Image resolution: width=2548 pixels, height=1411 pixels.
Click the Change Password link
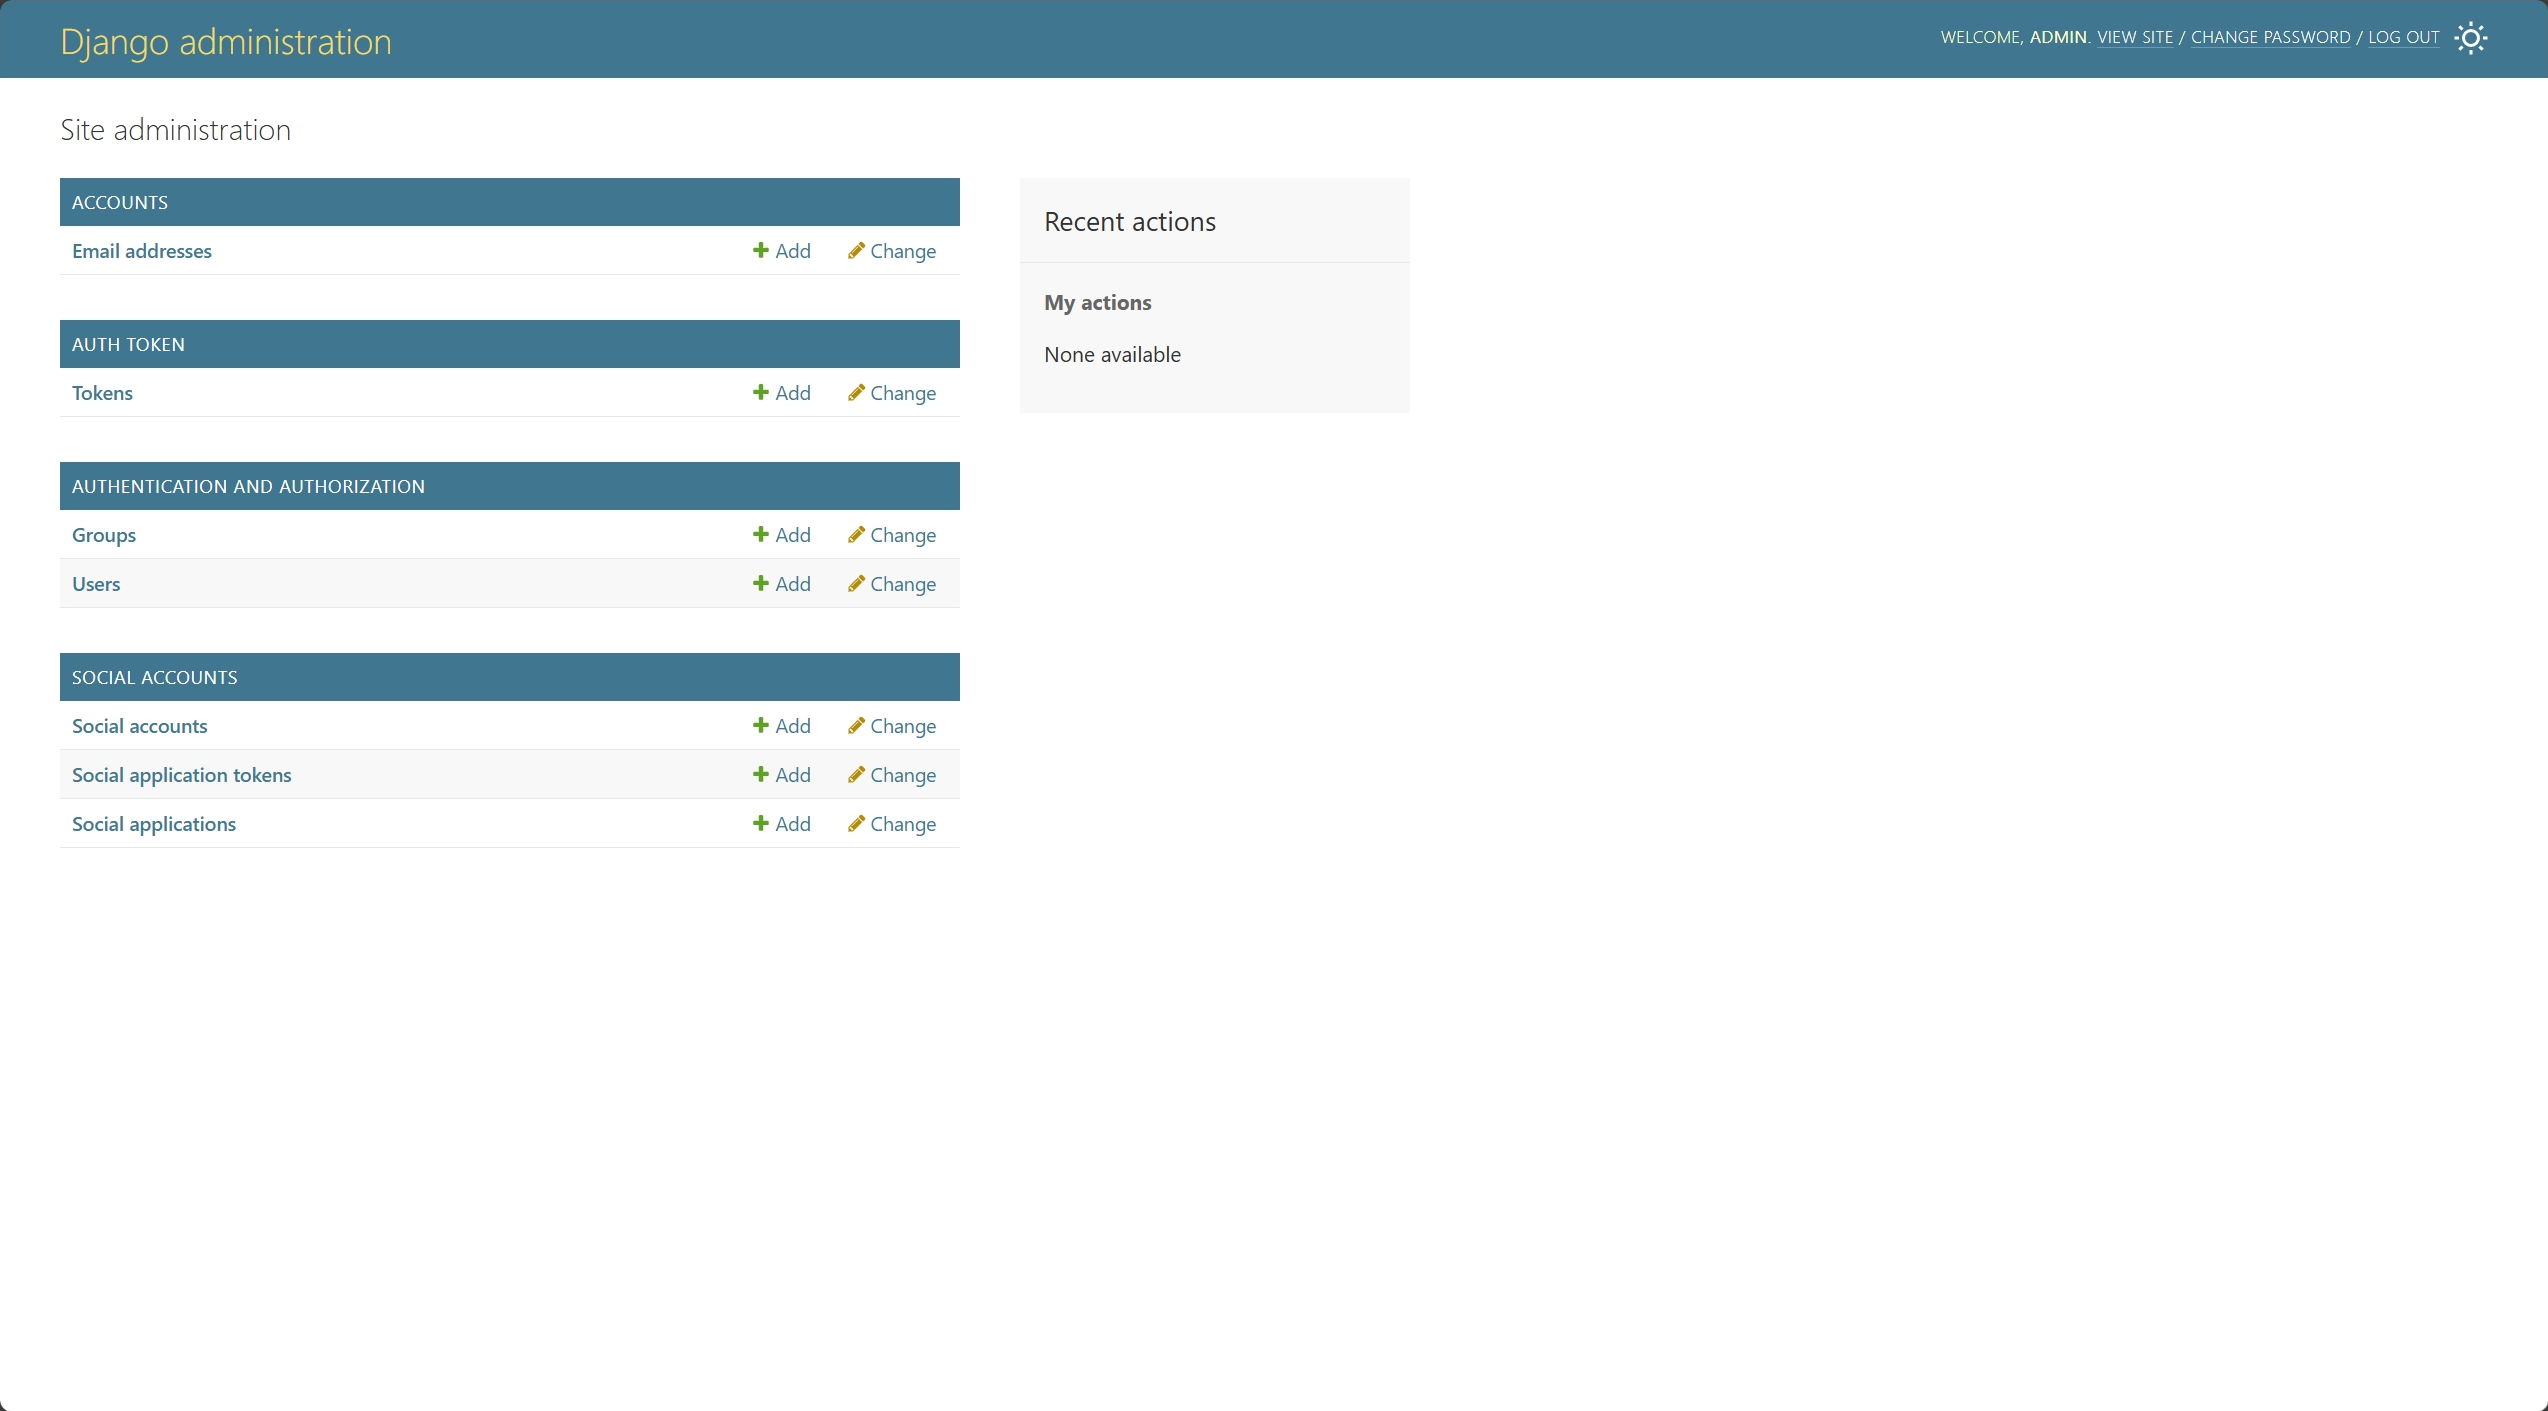pos(2270,38)
